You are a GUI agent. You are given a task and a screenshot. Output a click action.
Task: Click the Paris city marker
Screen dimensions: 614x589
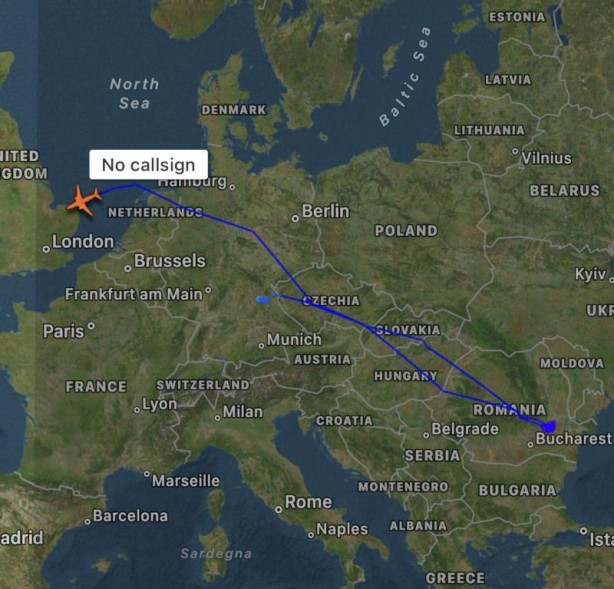91,325
